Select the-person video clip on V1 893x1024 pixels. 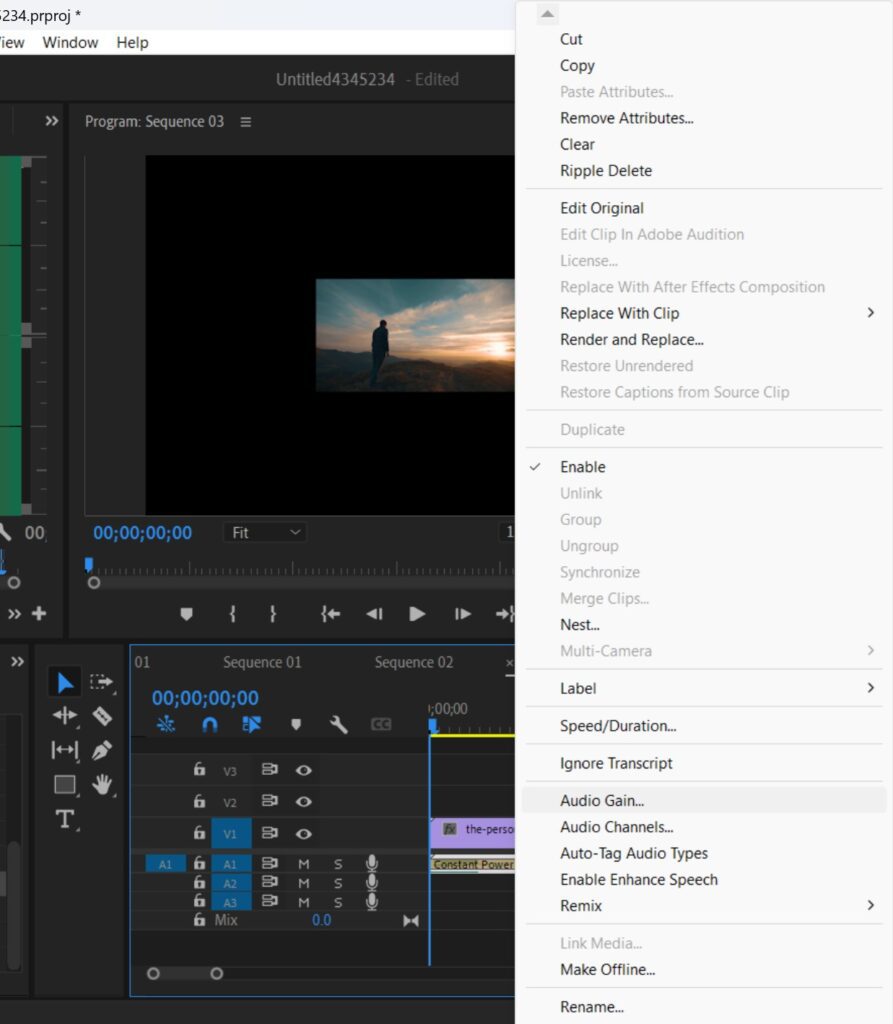tap(472, 833)
